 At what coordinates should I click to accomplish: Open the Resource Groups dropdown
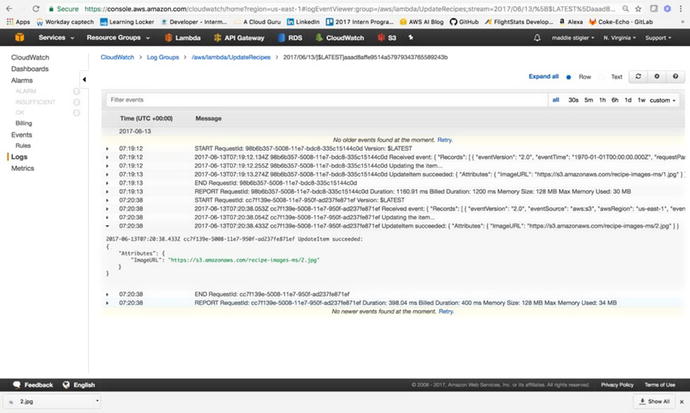[x=118, y=38]
